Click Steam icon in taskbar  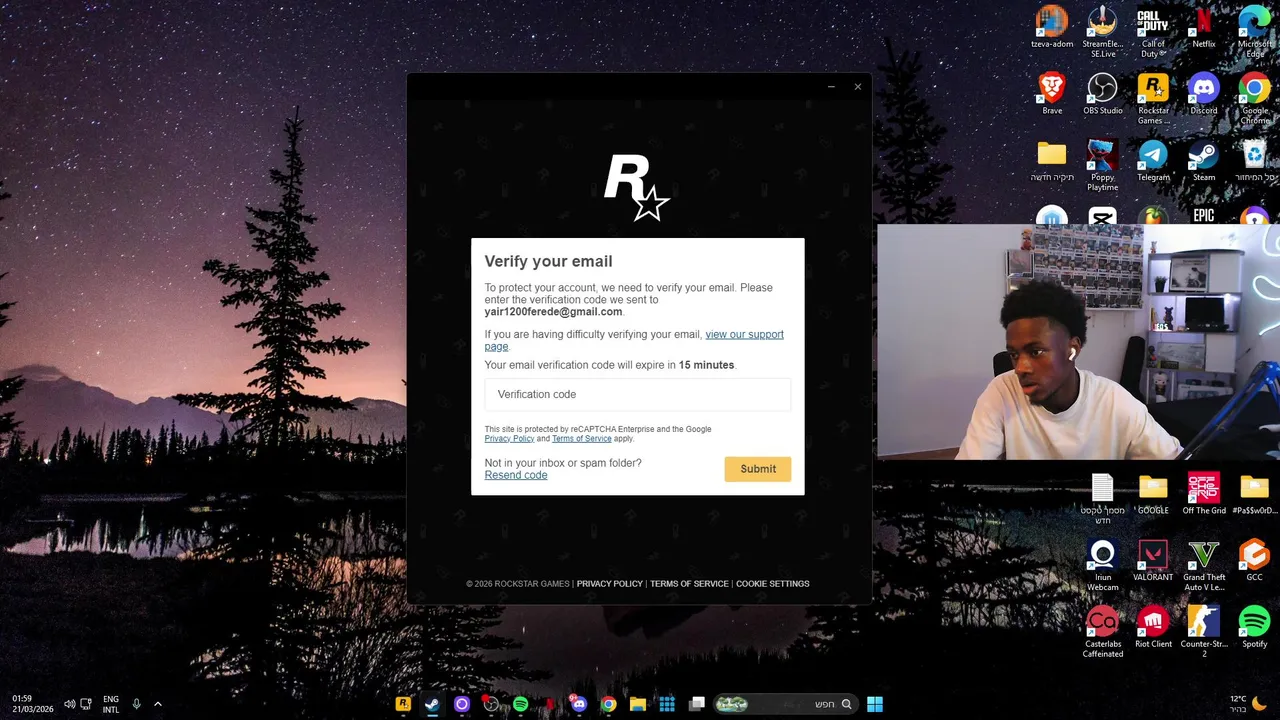pyautogui.click(x=432, y=704)
